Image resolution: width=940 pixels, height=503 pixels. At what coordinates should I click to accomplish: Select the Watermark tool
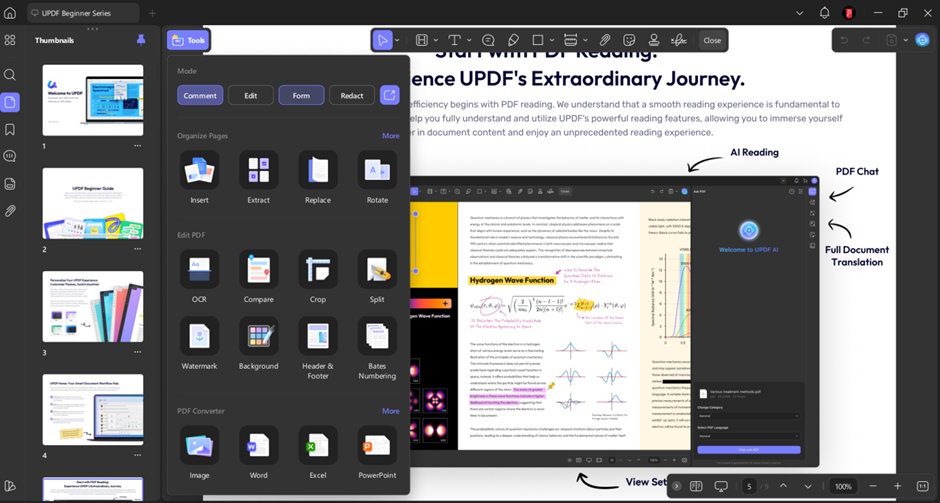click(199, 337)
